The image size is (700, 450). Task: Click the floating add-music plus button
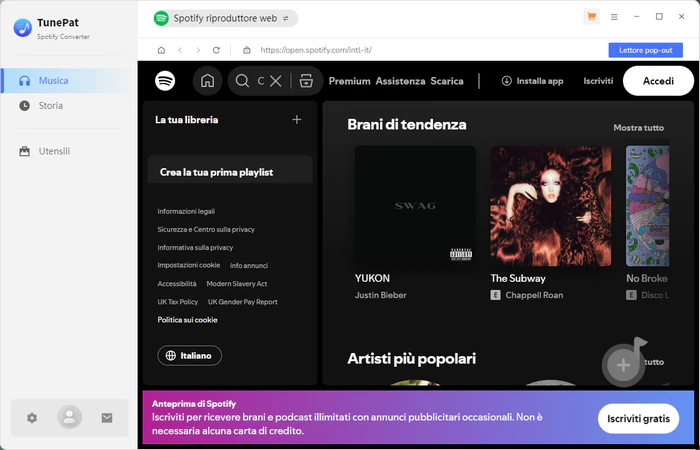click(x=623, y=365)
